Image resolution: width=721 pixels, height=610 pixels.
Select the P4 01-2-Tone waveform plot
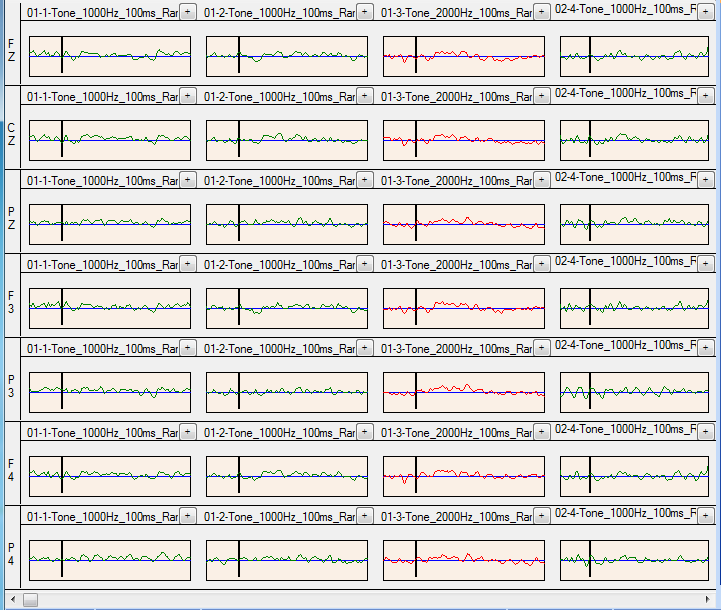coord(287,560)
